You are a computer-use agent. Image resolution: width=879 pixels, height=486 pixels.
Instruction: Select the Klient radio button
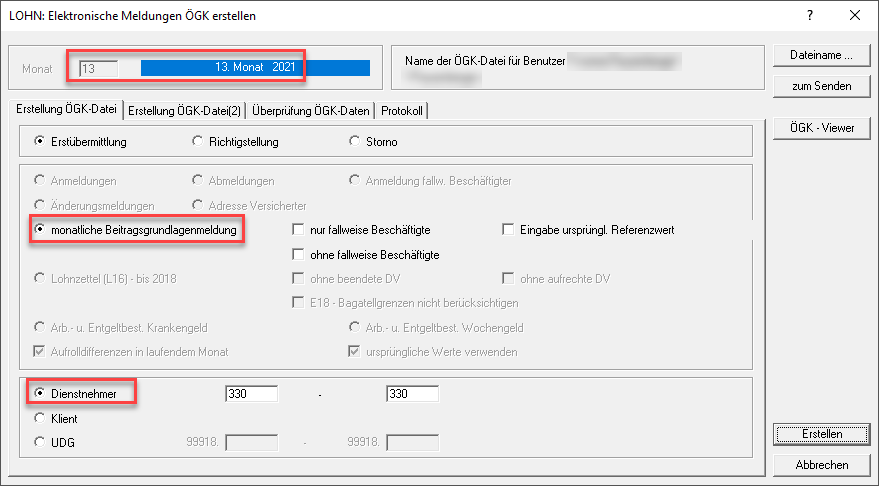point(40,419)
